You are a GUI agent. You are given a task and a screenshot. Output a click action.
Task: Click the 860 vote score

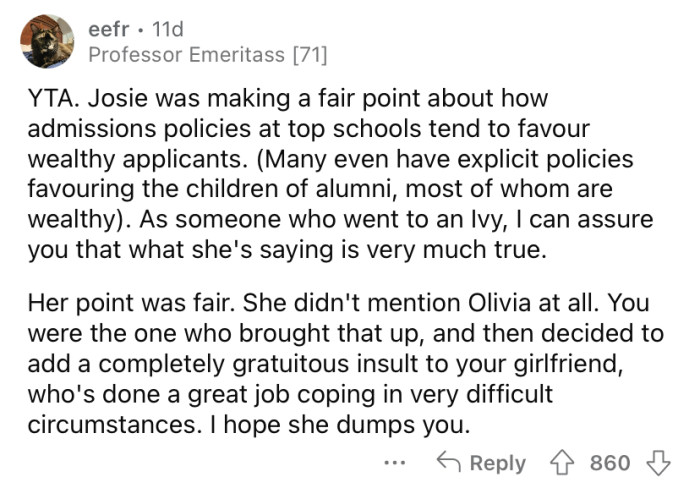coord(610,462)
